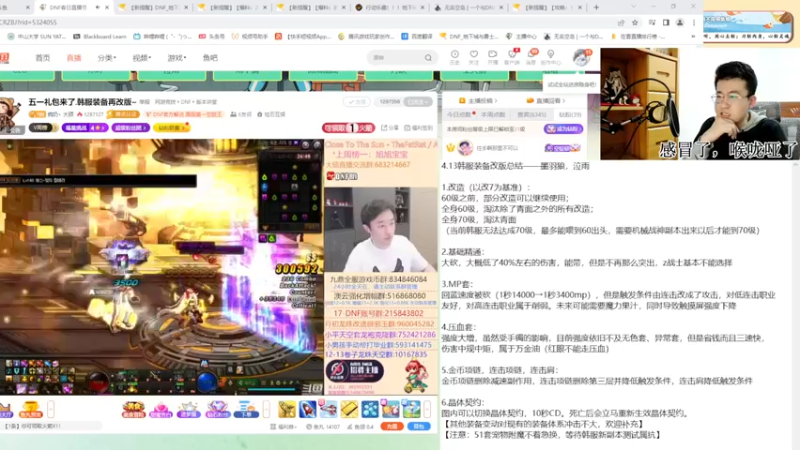The height and width of the screenshot is (450, 800).
Task: Open Chrome three-dot menu
Action: pyautogui.click(x=694, y=22)
